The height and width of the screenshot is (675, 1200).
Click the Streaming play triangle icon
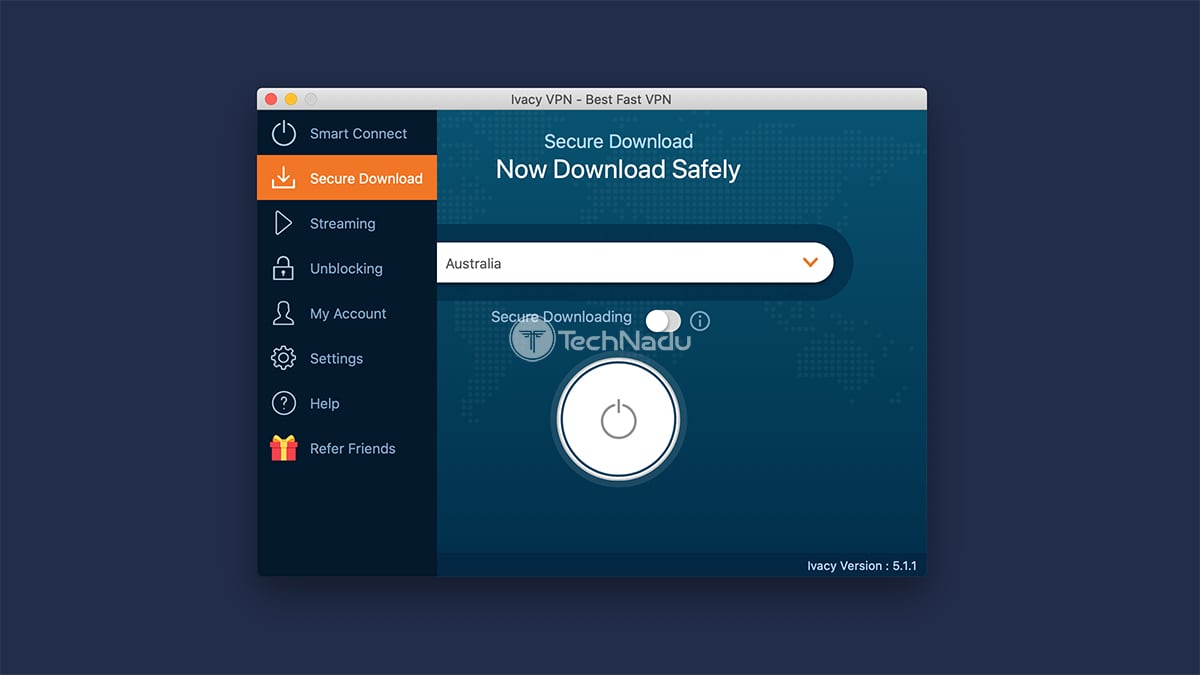tap(284, 223)
